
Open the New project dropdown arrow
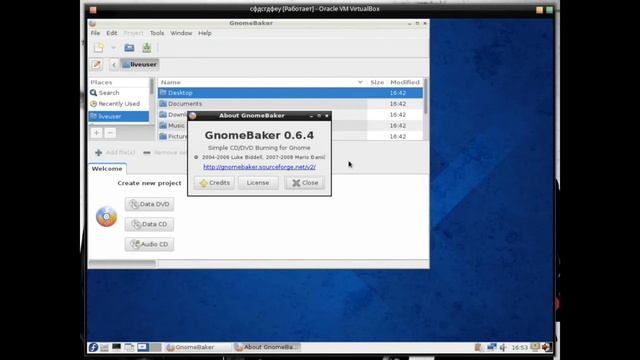113,48
